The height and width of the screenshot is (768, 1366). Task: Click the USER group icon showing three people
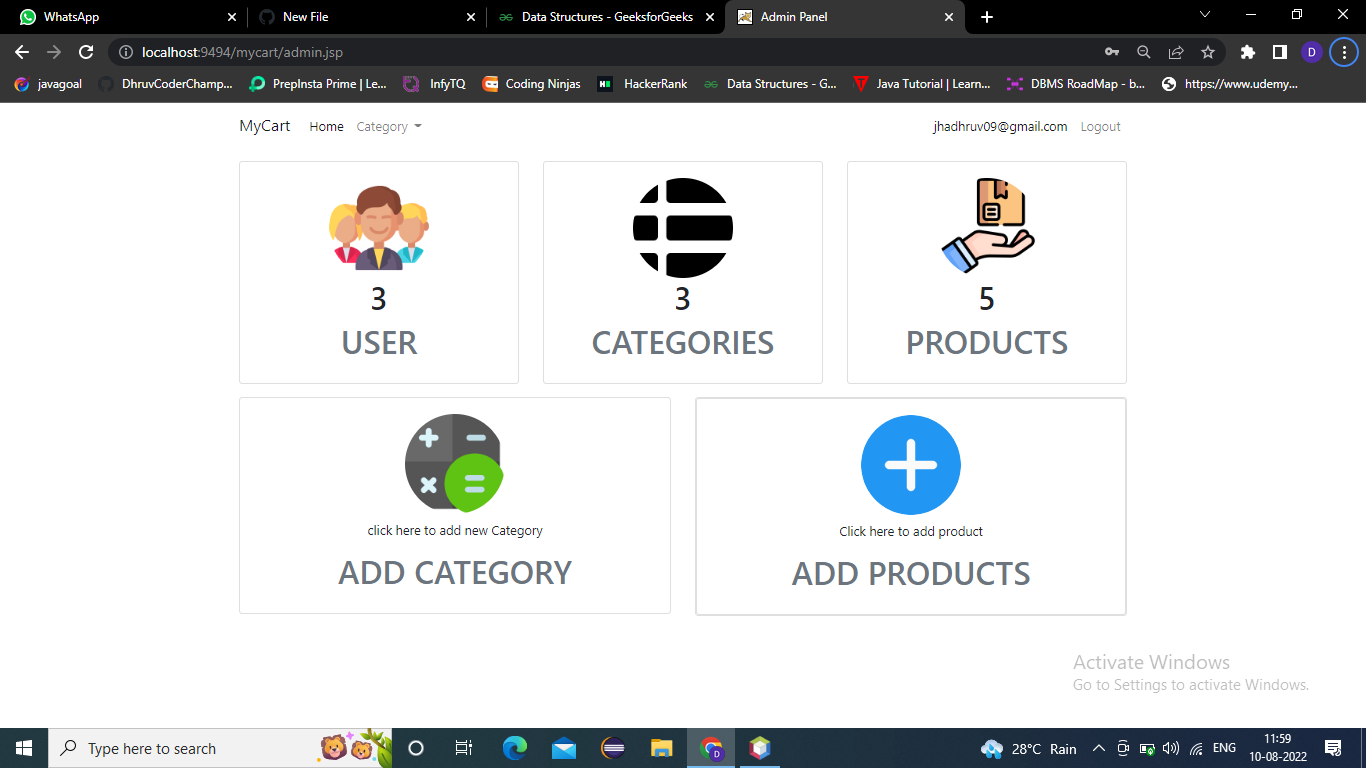coord(378,228)
